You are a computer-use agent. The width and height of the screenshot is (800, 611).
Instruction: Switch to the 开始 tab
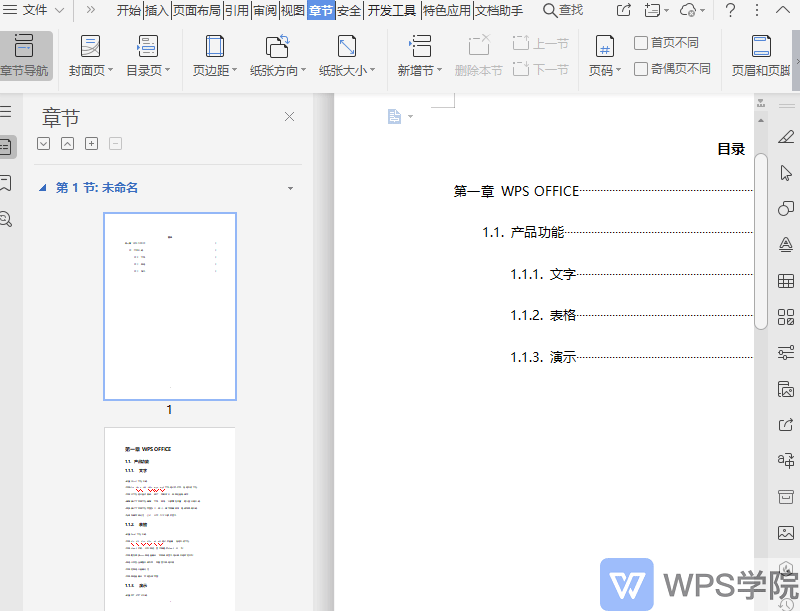129,10
